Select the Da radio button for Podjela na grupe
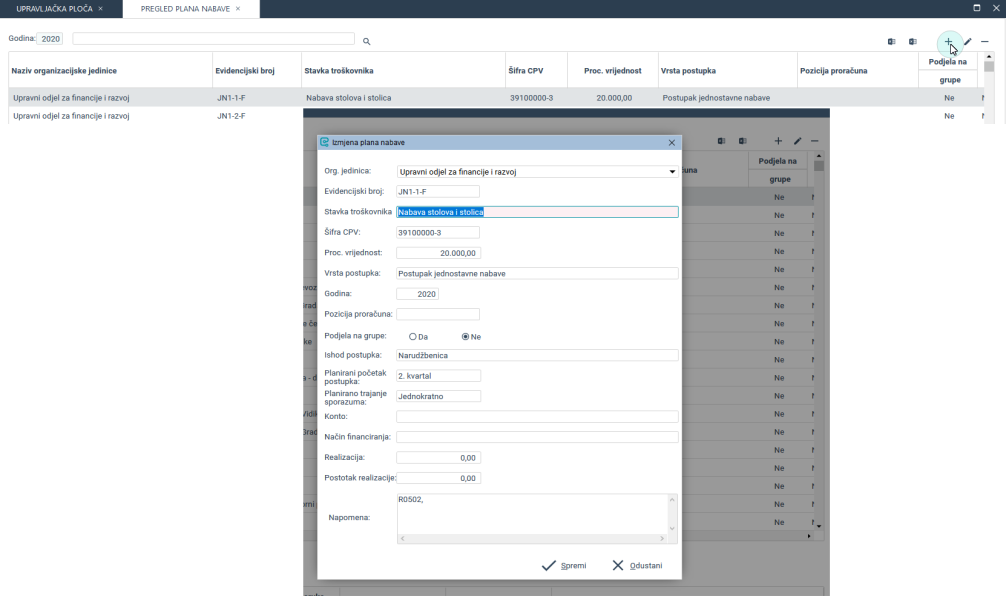 pyautogui.click(x=413, y=337)
